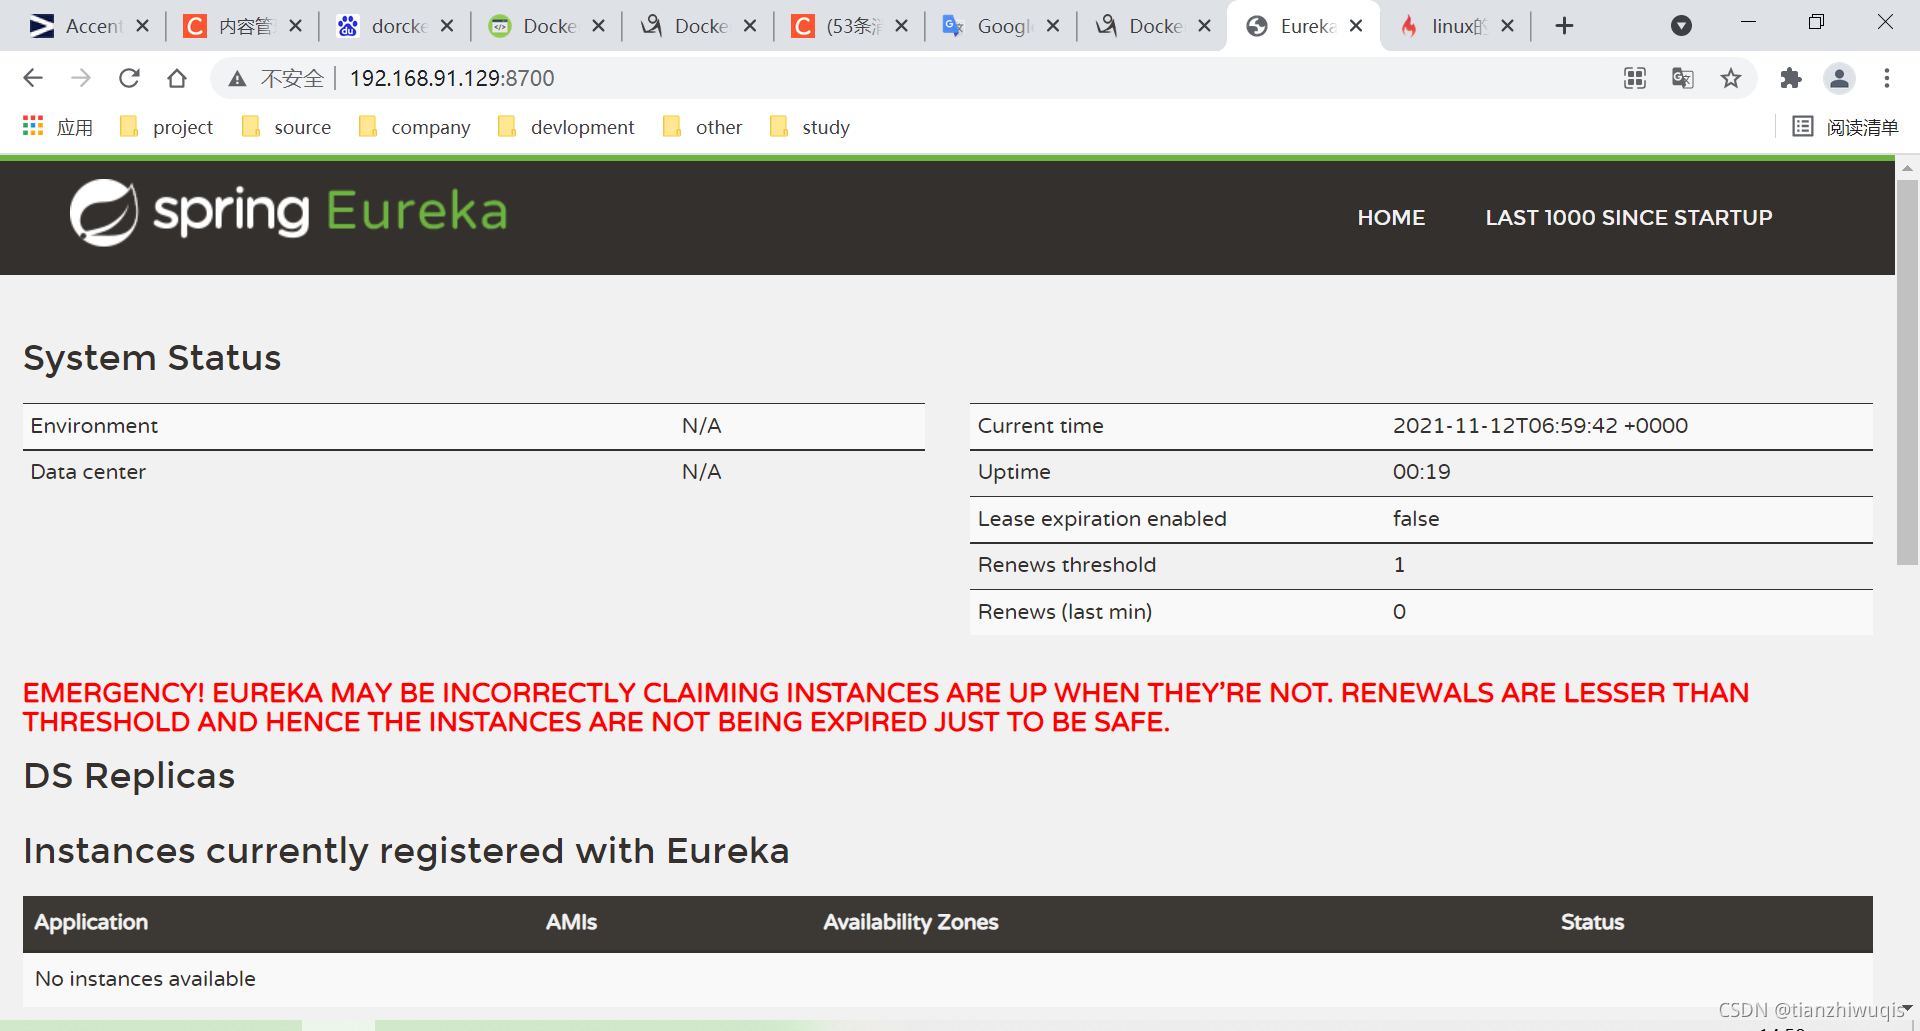Bookmark this page with the star icon
1920x1031 pixels.
[1731, 78]
